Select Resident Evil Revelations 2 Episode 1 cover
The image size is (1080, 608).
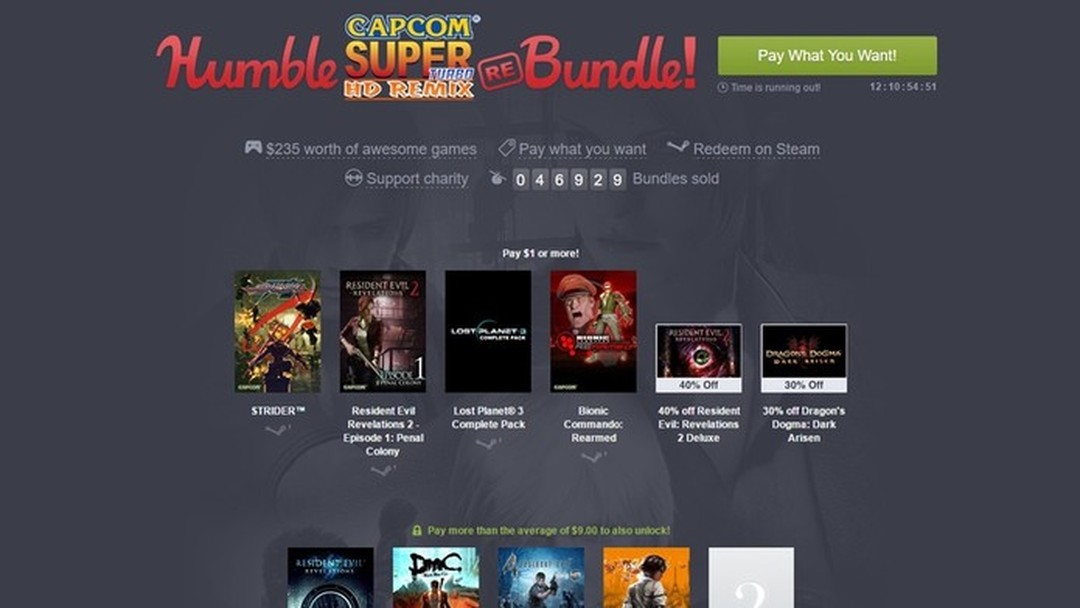coord(383,331)
